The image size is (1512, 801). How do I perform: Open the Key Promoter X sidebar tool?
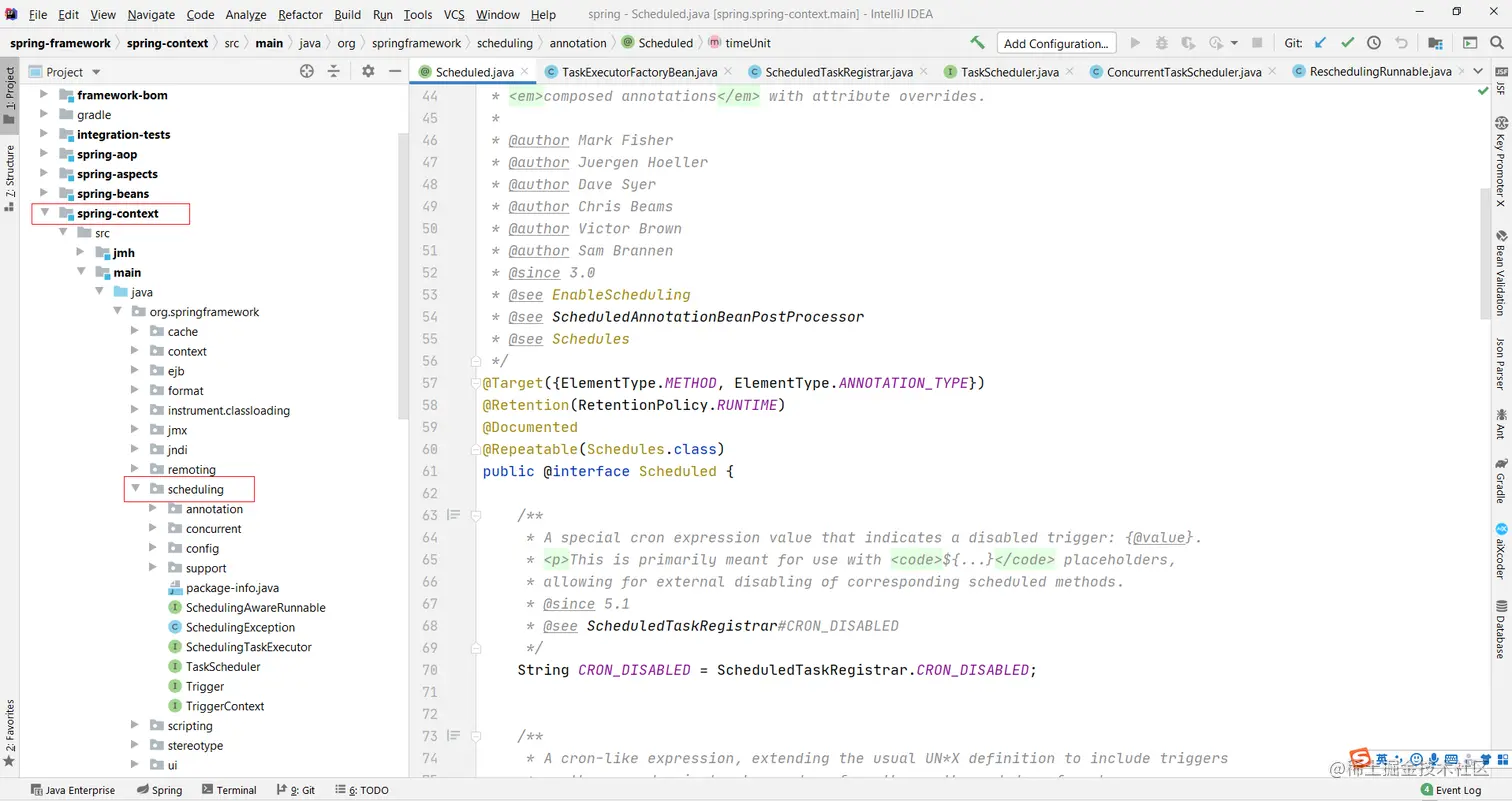click(x=1501, y=161)
